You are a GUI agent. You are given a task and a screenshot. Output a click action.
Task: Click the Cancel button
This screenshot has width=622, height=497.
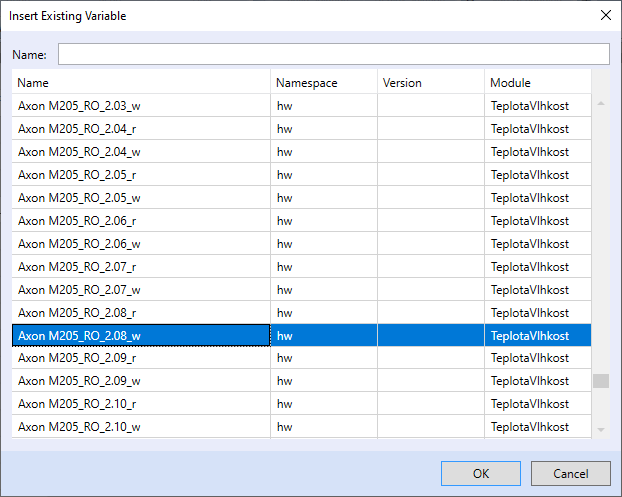point(571,473)
